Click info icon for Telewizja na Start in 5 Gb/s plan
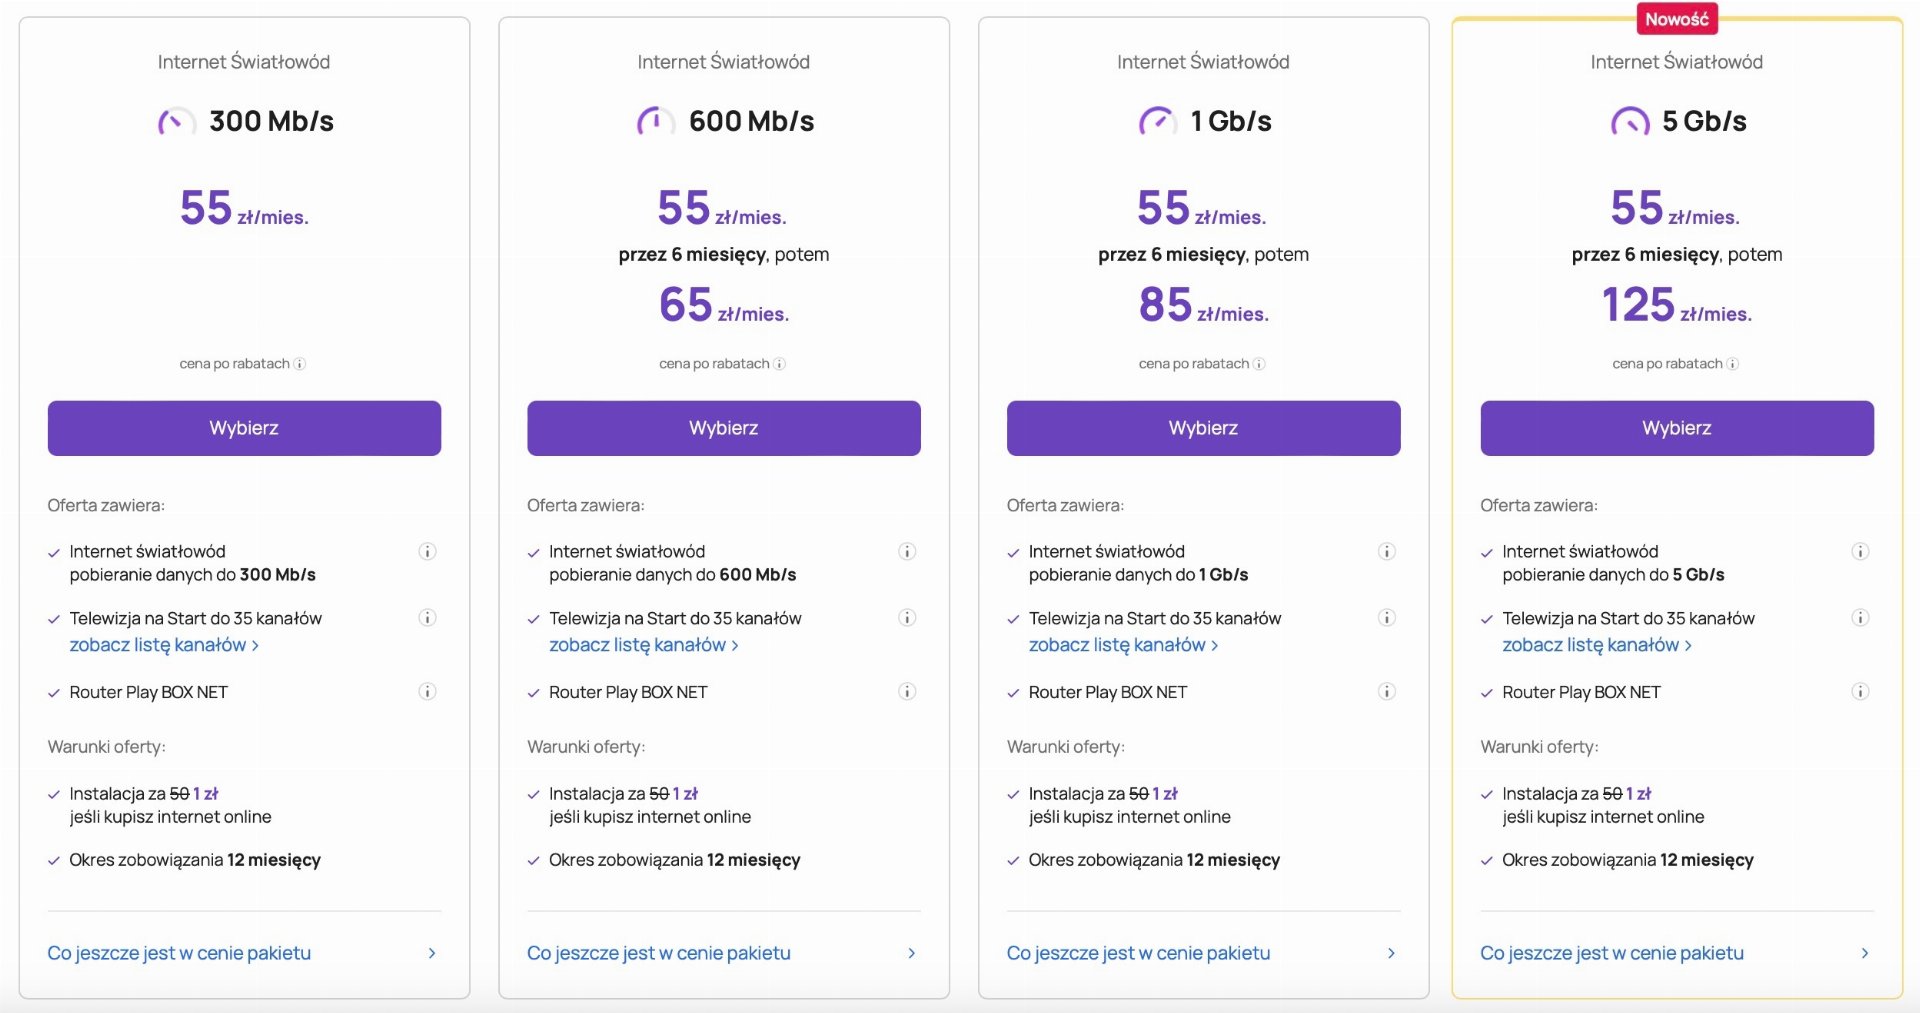 pos(1860,617)
